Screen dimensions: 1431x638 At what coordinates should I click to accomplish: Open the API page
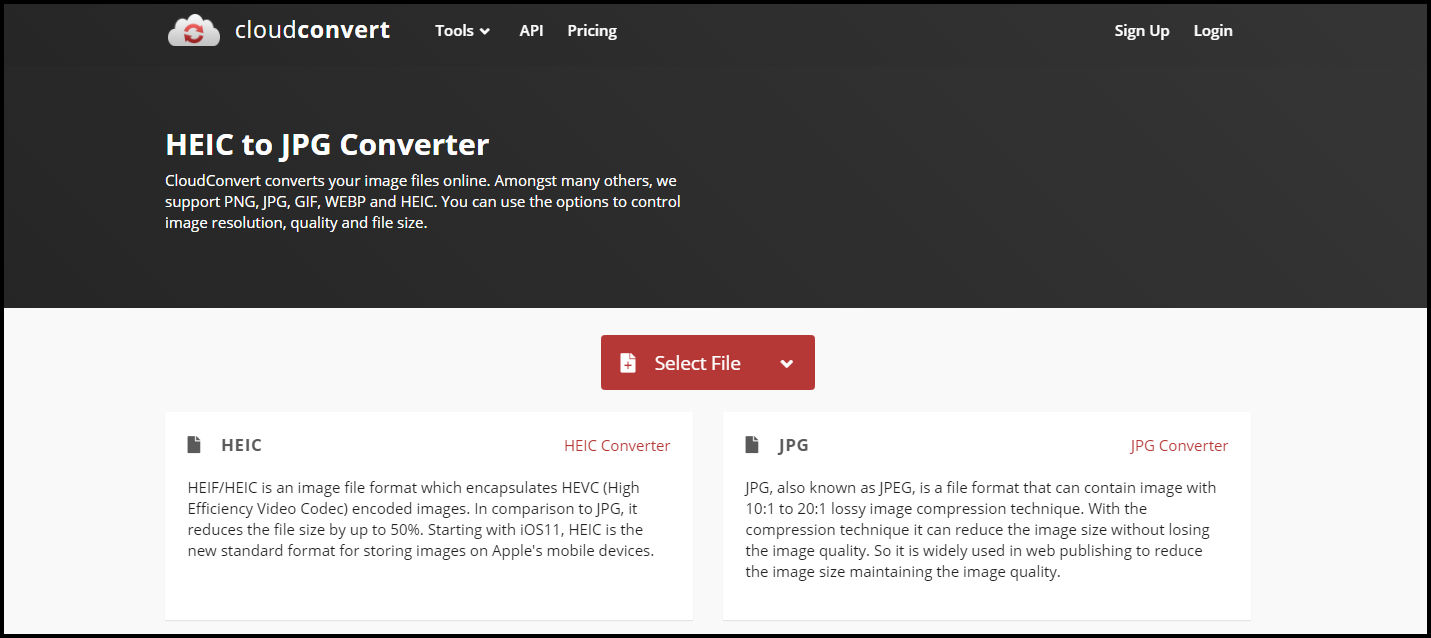click(x=531, y=31)
